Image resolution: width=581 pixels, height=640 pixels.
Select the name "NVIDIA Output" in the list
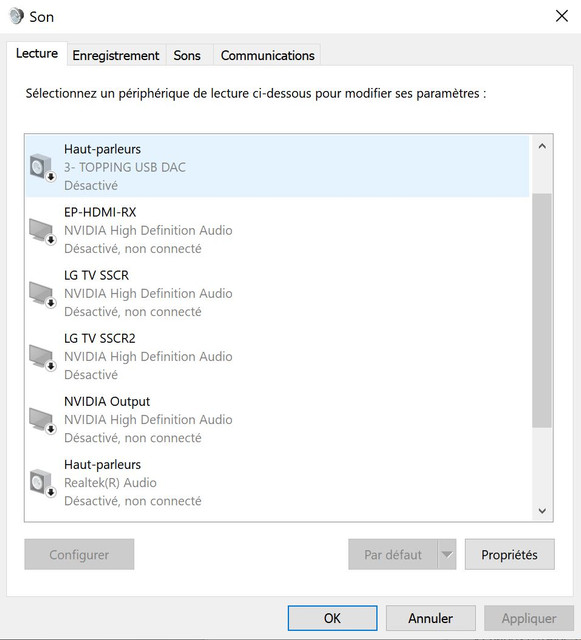[x=107, y=402]
